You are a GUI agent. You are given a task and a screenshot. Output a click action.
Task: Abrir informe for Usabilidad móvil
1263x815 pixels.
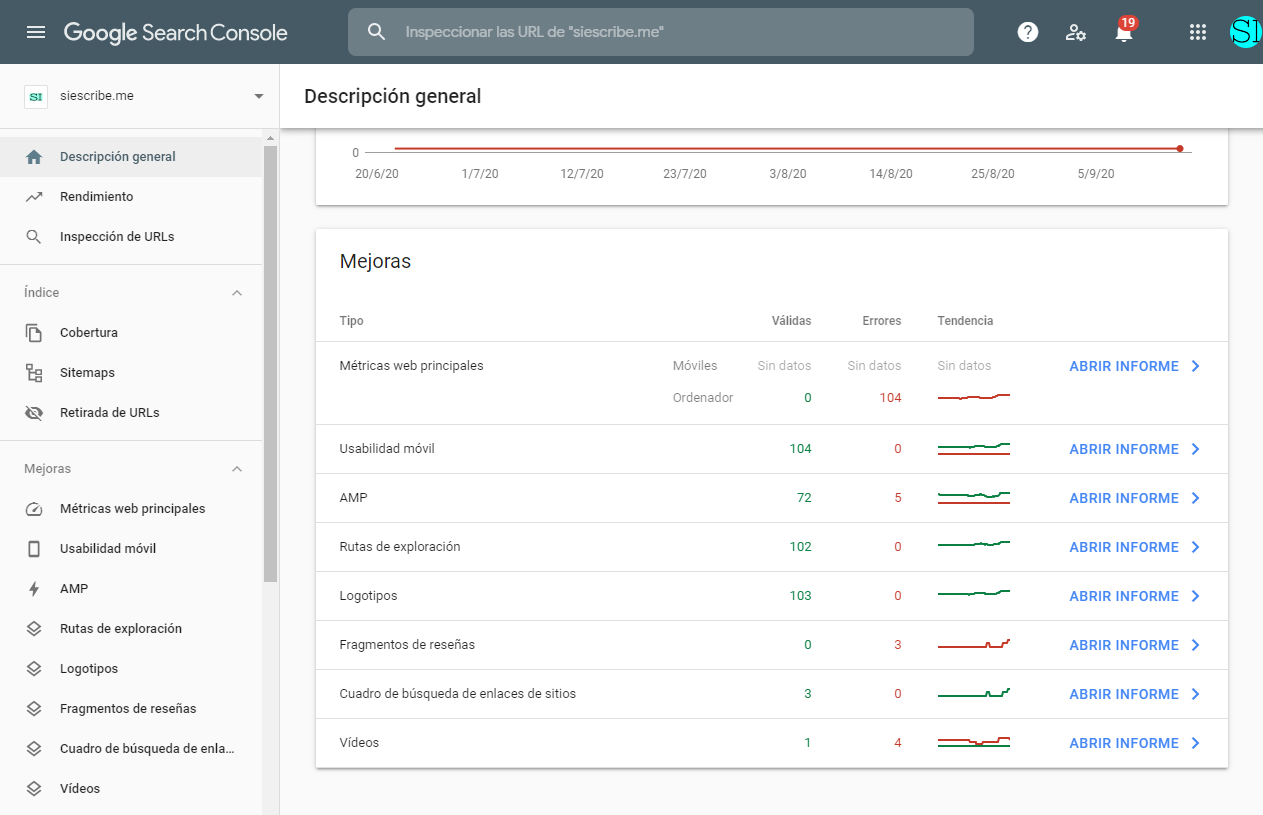point(1124,449)
